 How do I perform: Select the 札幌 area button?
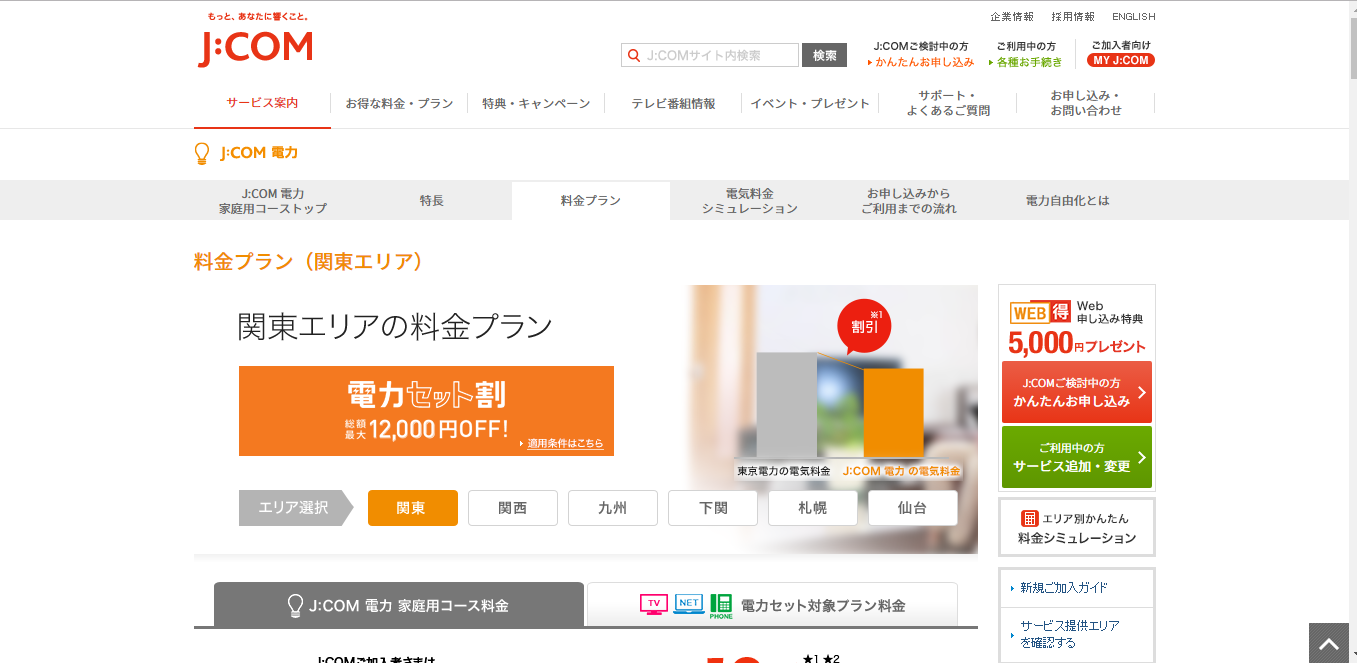tap(812, 508)
